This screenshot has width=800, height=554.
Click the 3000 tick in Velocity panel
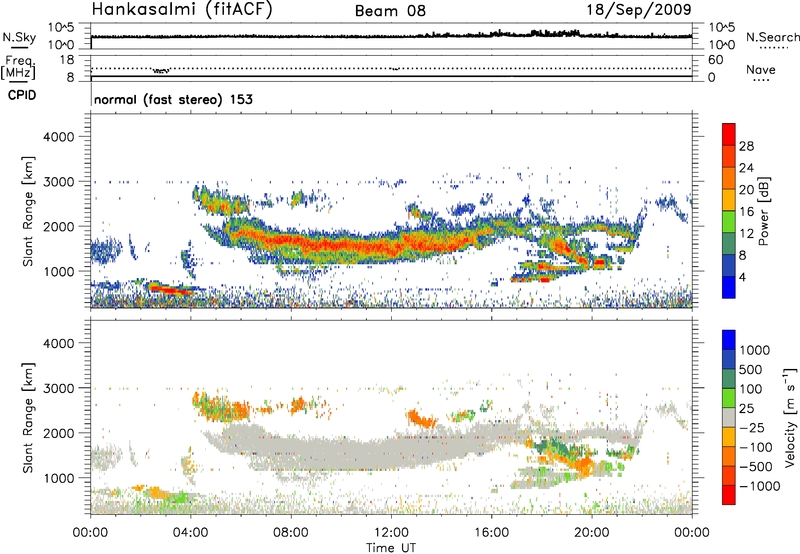tap(59, 388)
